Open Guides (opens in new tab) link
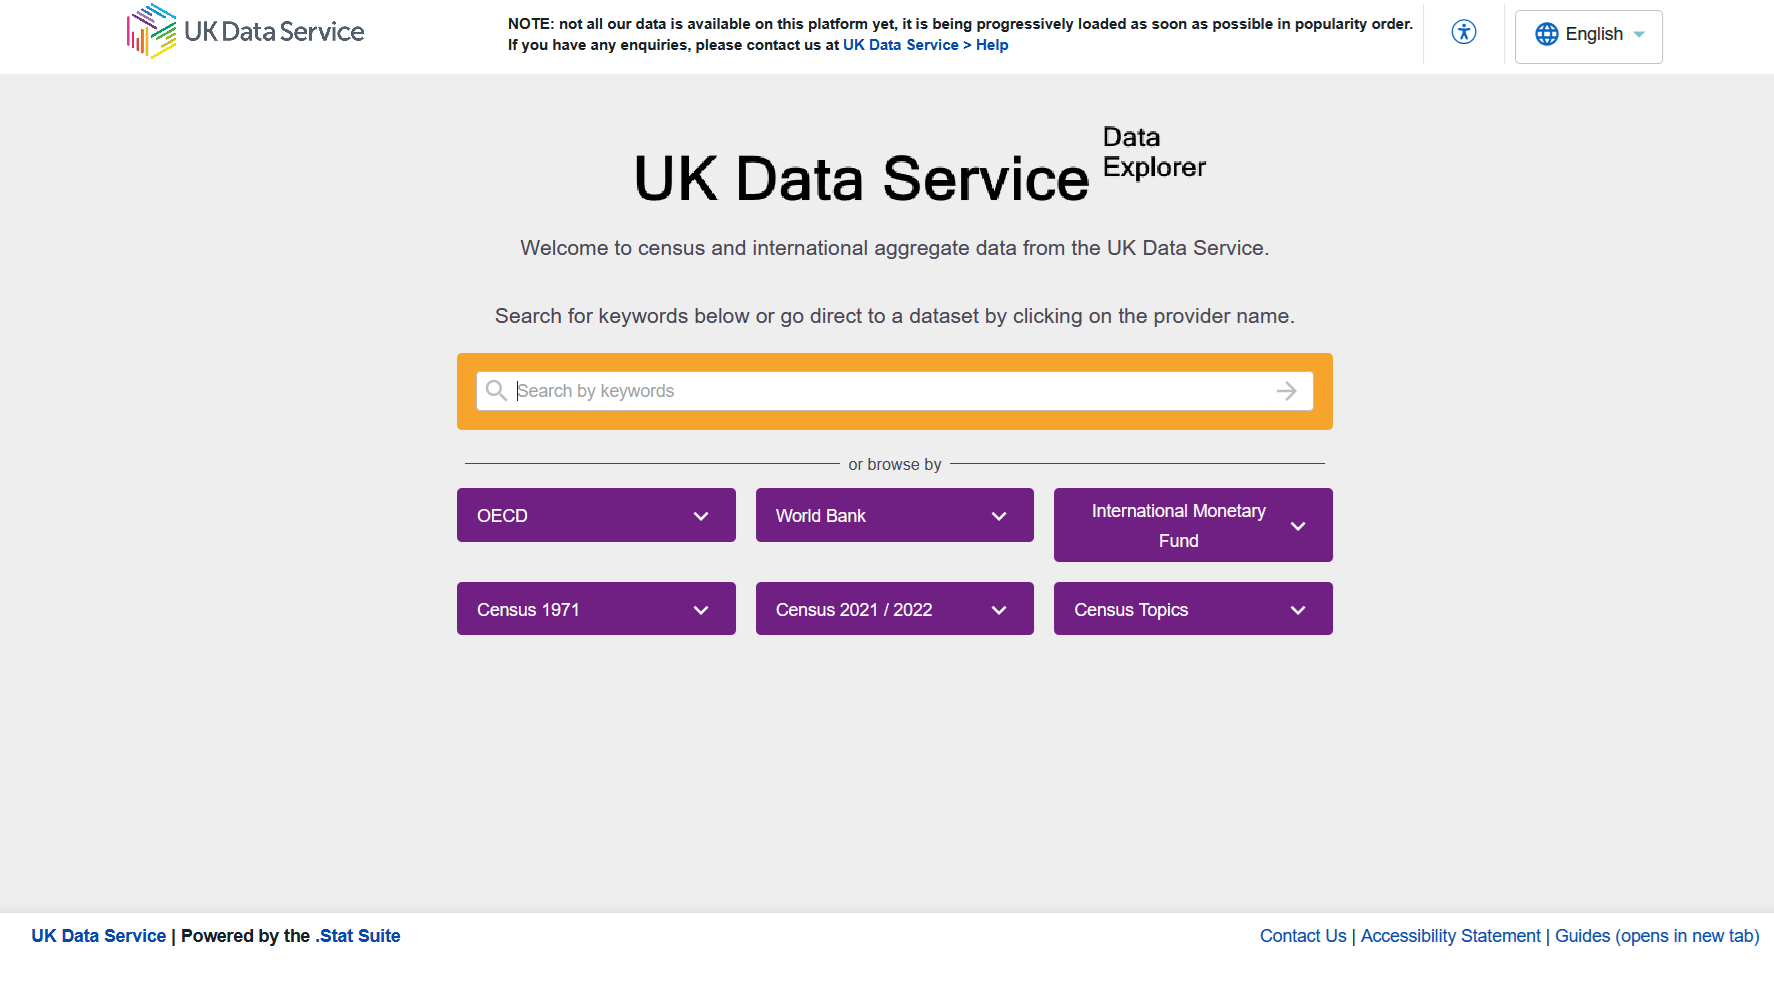The width and height of the screenshot is (1774, 992). pyautogui.click(x=1657, y=936)
